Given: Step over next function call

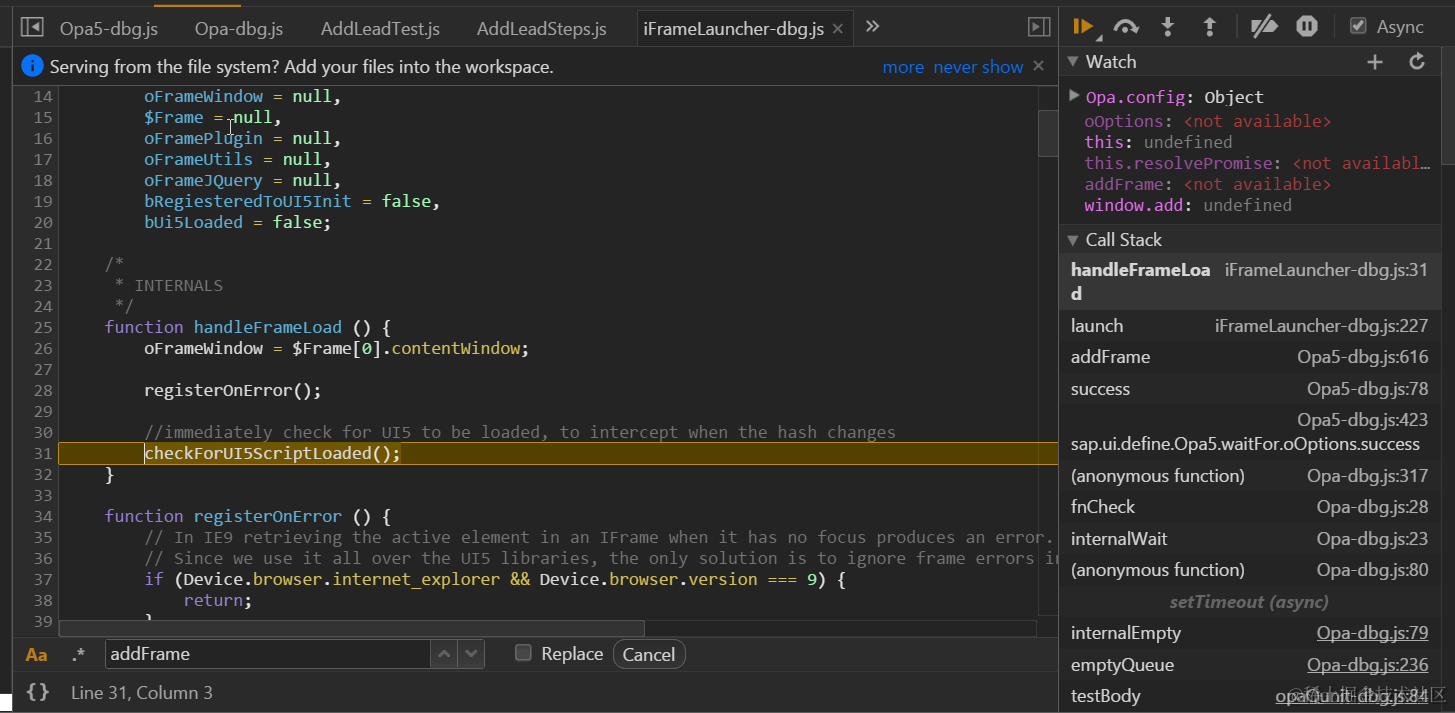Looking at the screenshot, I should (1126, 27).
